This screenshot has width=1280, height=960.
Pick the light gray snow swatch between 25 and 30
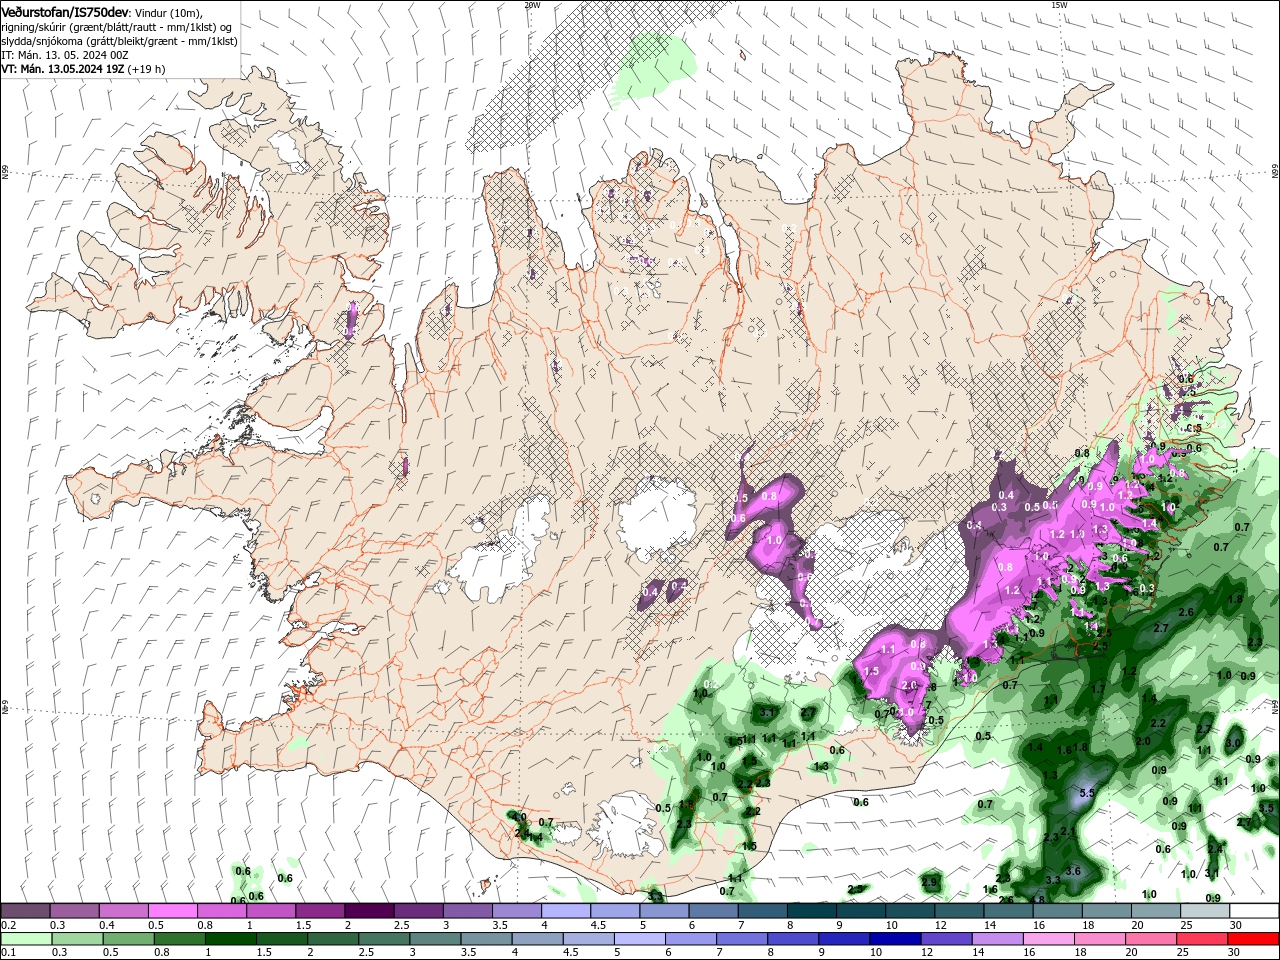[1205, 911]
